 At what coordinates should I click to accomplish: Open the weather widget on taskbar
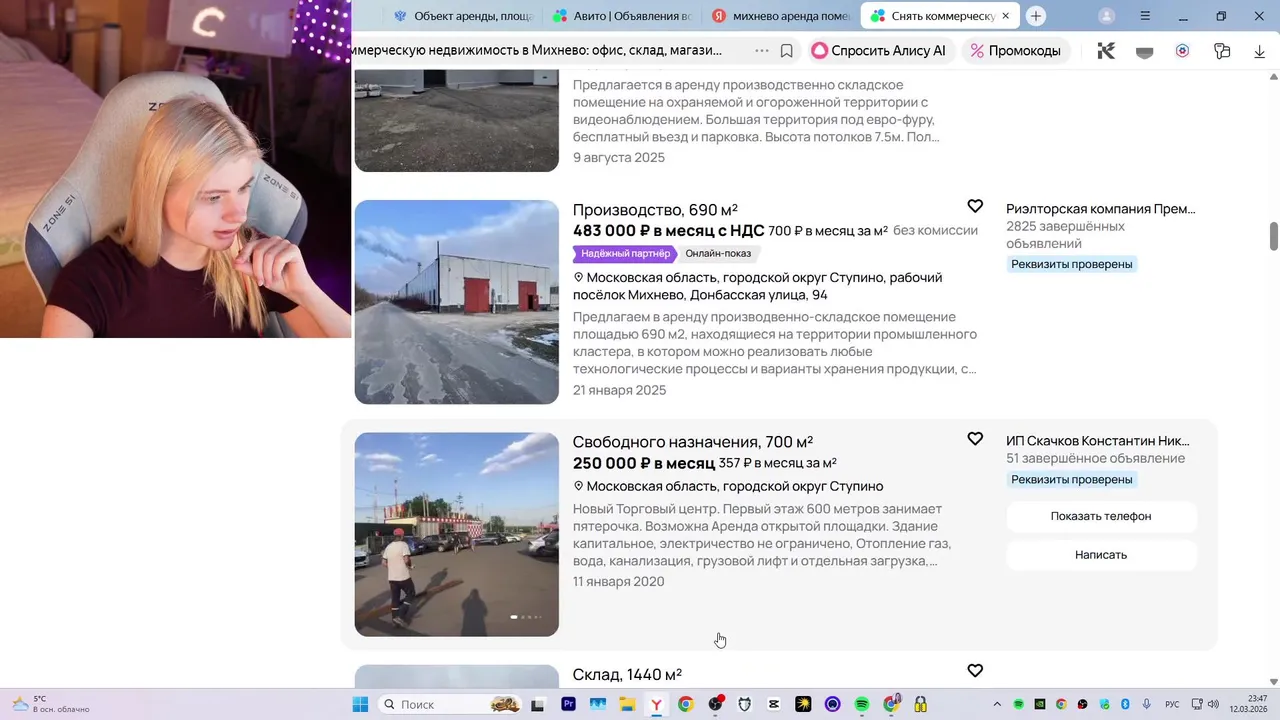(50, 704)
